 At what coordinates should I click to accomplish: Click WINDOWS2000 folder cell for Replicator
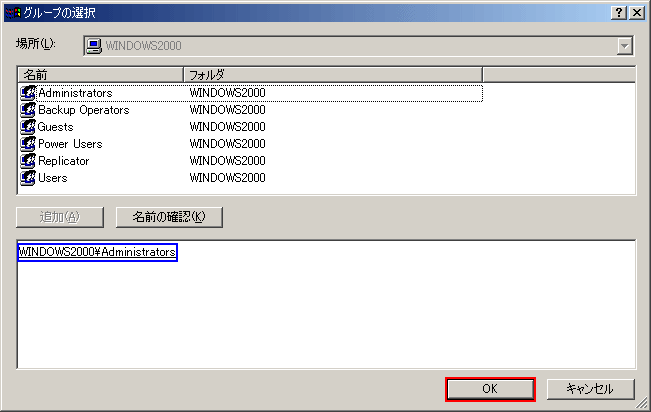228,161
